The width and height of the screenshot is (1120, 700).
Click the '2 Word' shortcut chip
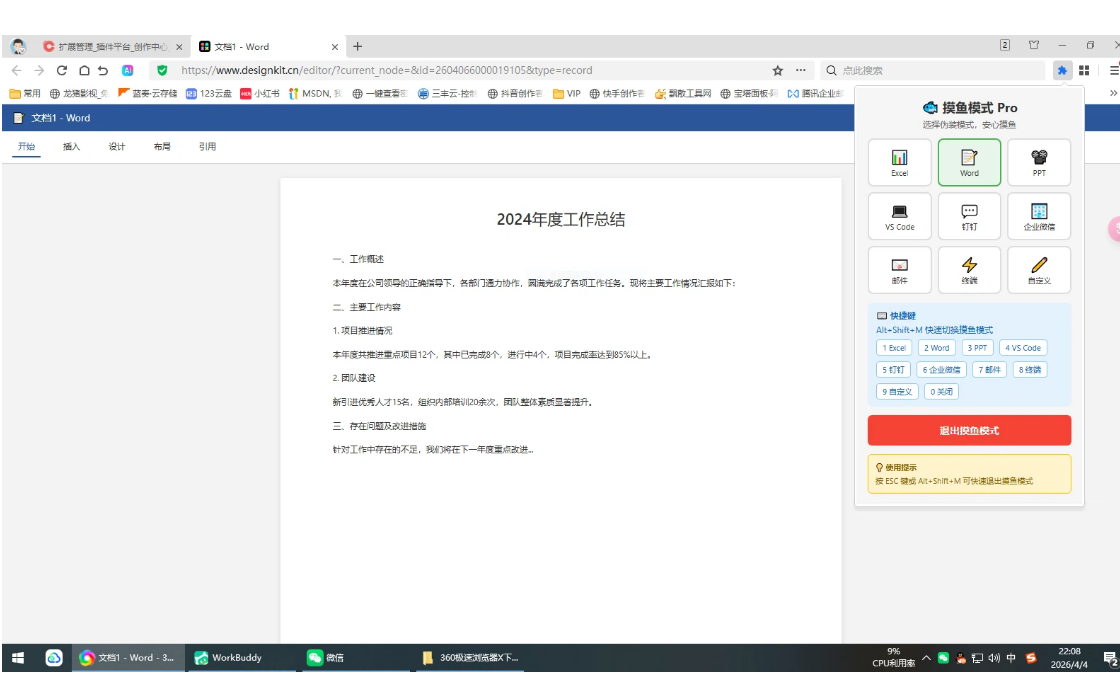click(x=937, y=348)
